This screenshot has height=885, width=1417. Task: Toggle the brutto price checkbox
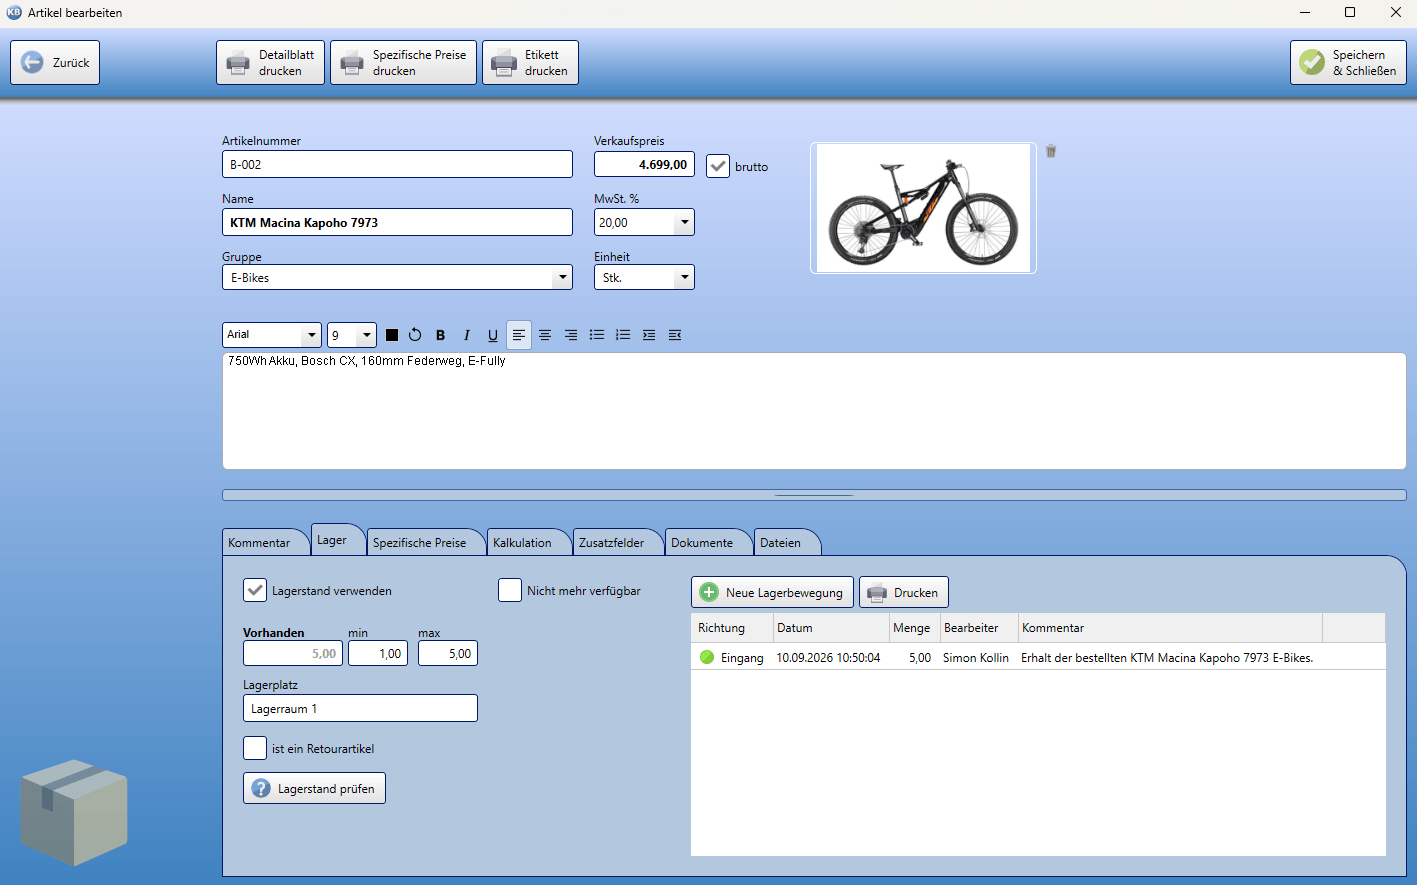(x=718, y=166)
